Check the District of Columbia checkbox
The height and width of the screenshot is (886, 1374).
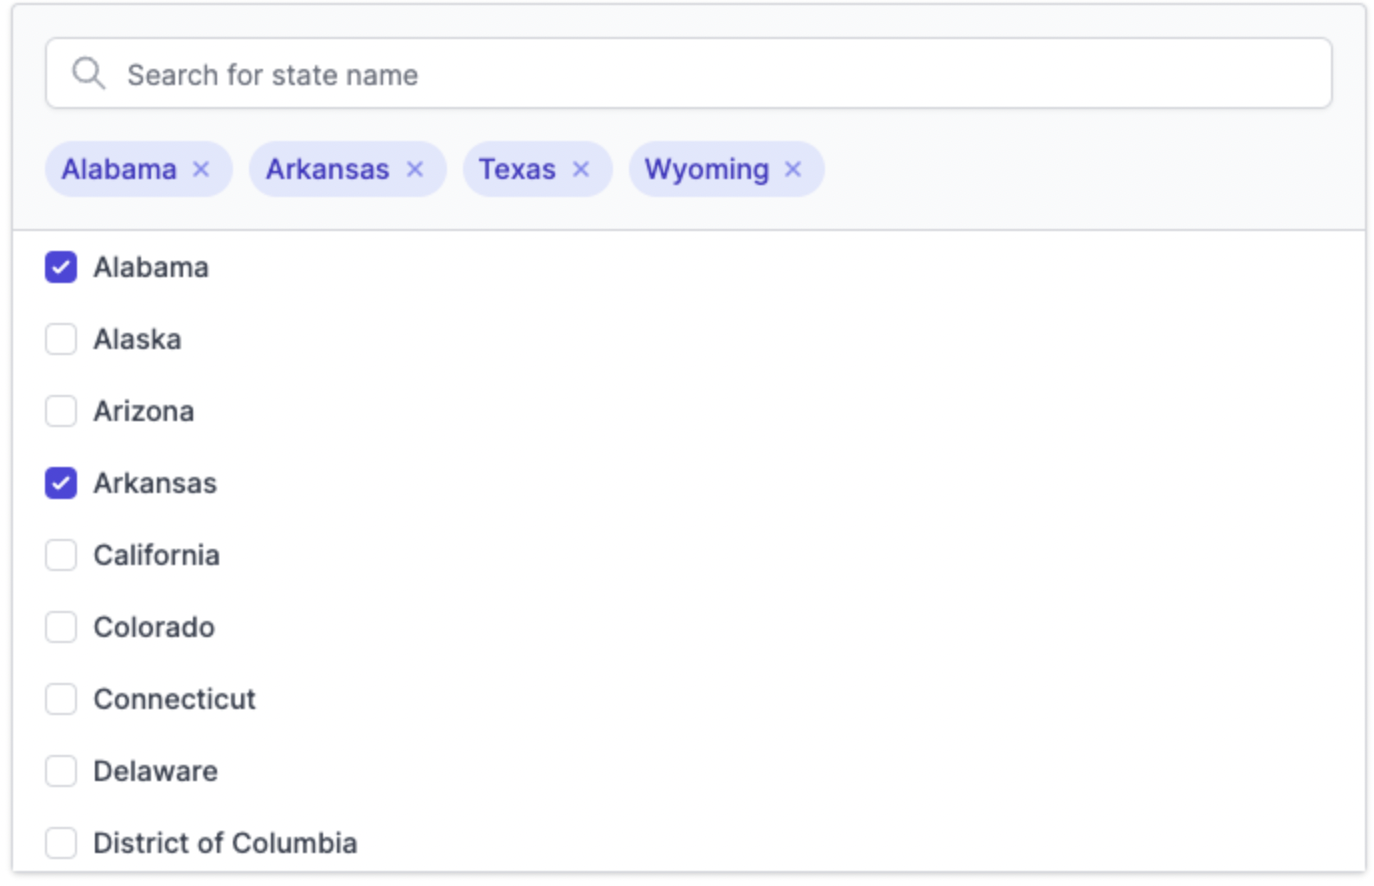pos(61,843)
